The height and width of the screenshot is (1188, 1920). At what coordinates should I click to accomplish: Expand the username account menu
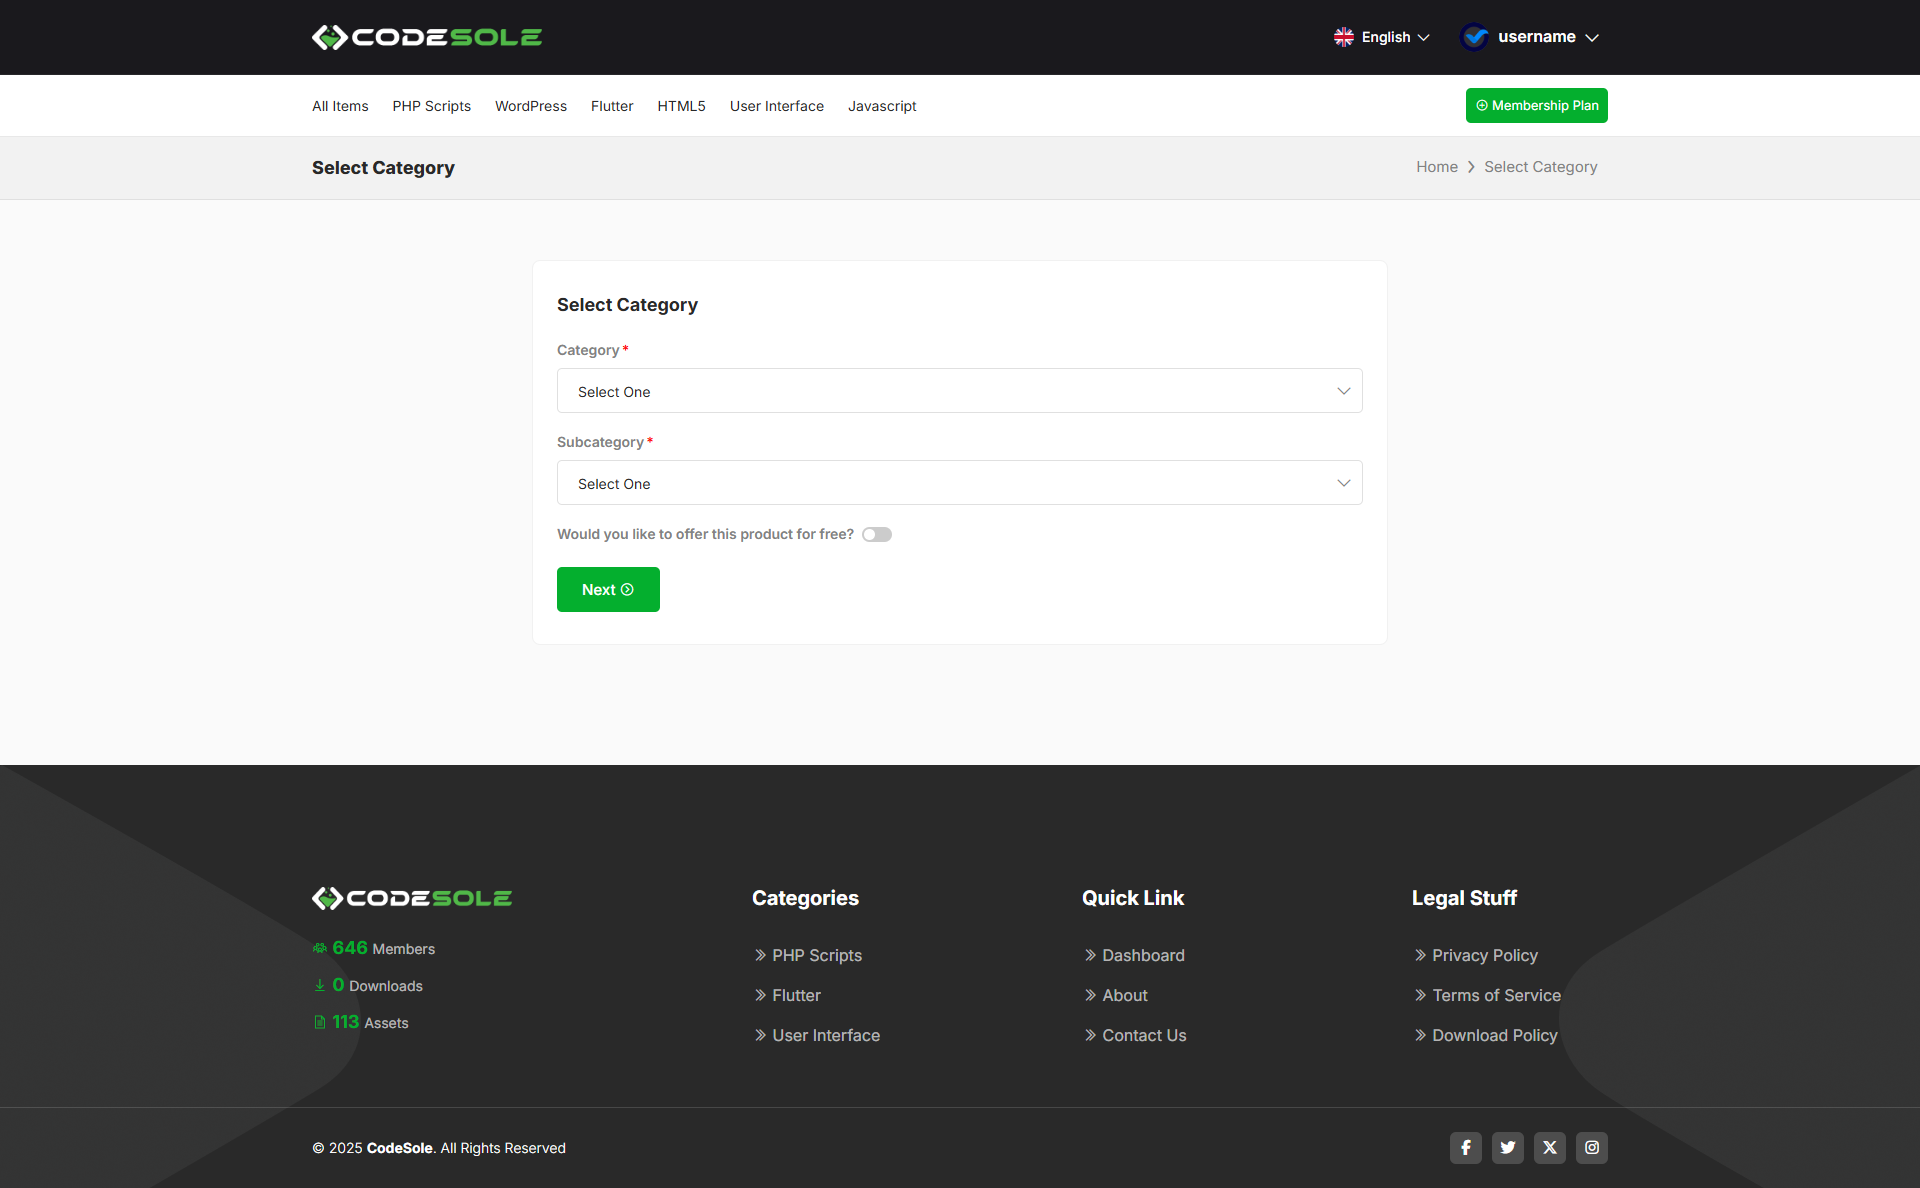point(1548,37)
